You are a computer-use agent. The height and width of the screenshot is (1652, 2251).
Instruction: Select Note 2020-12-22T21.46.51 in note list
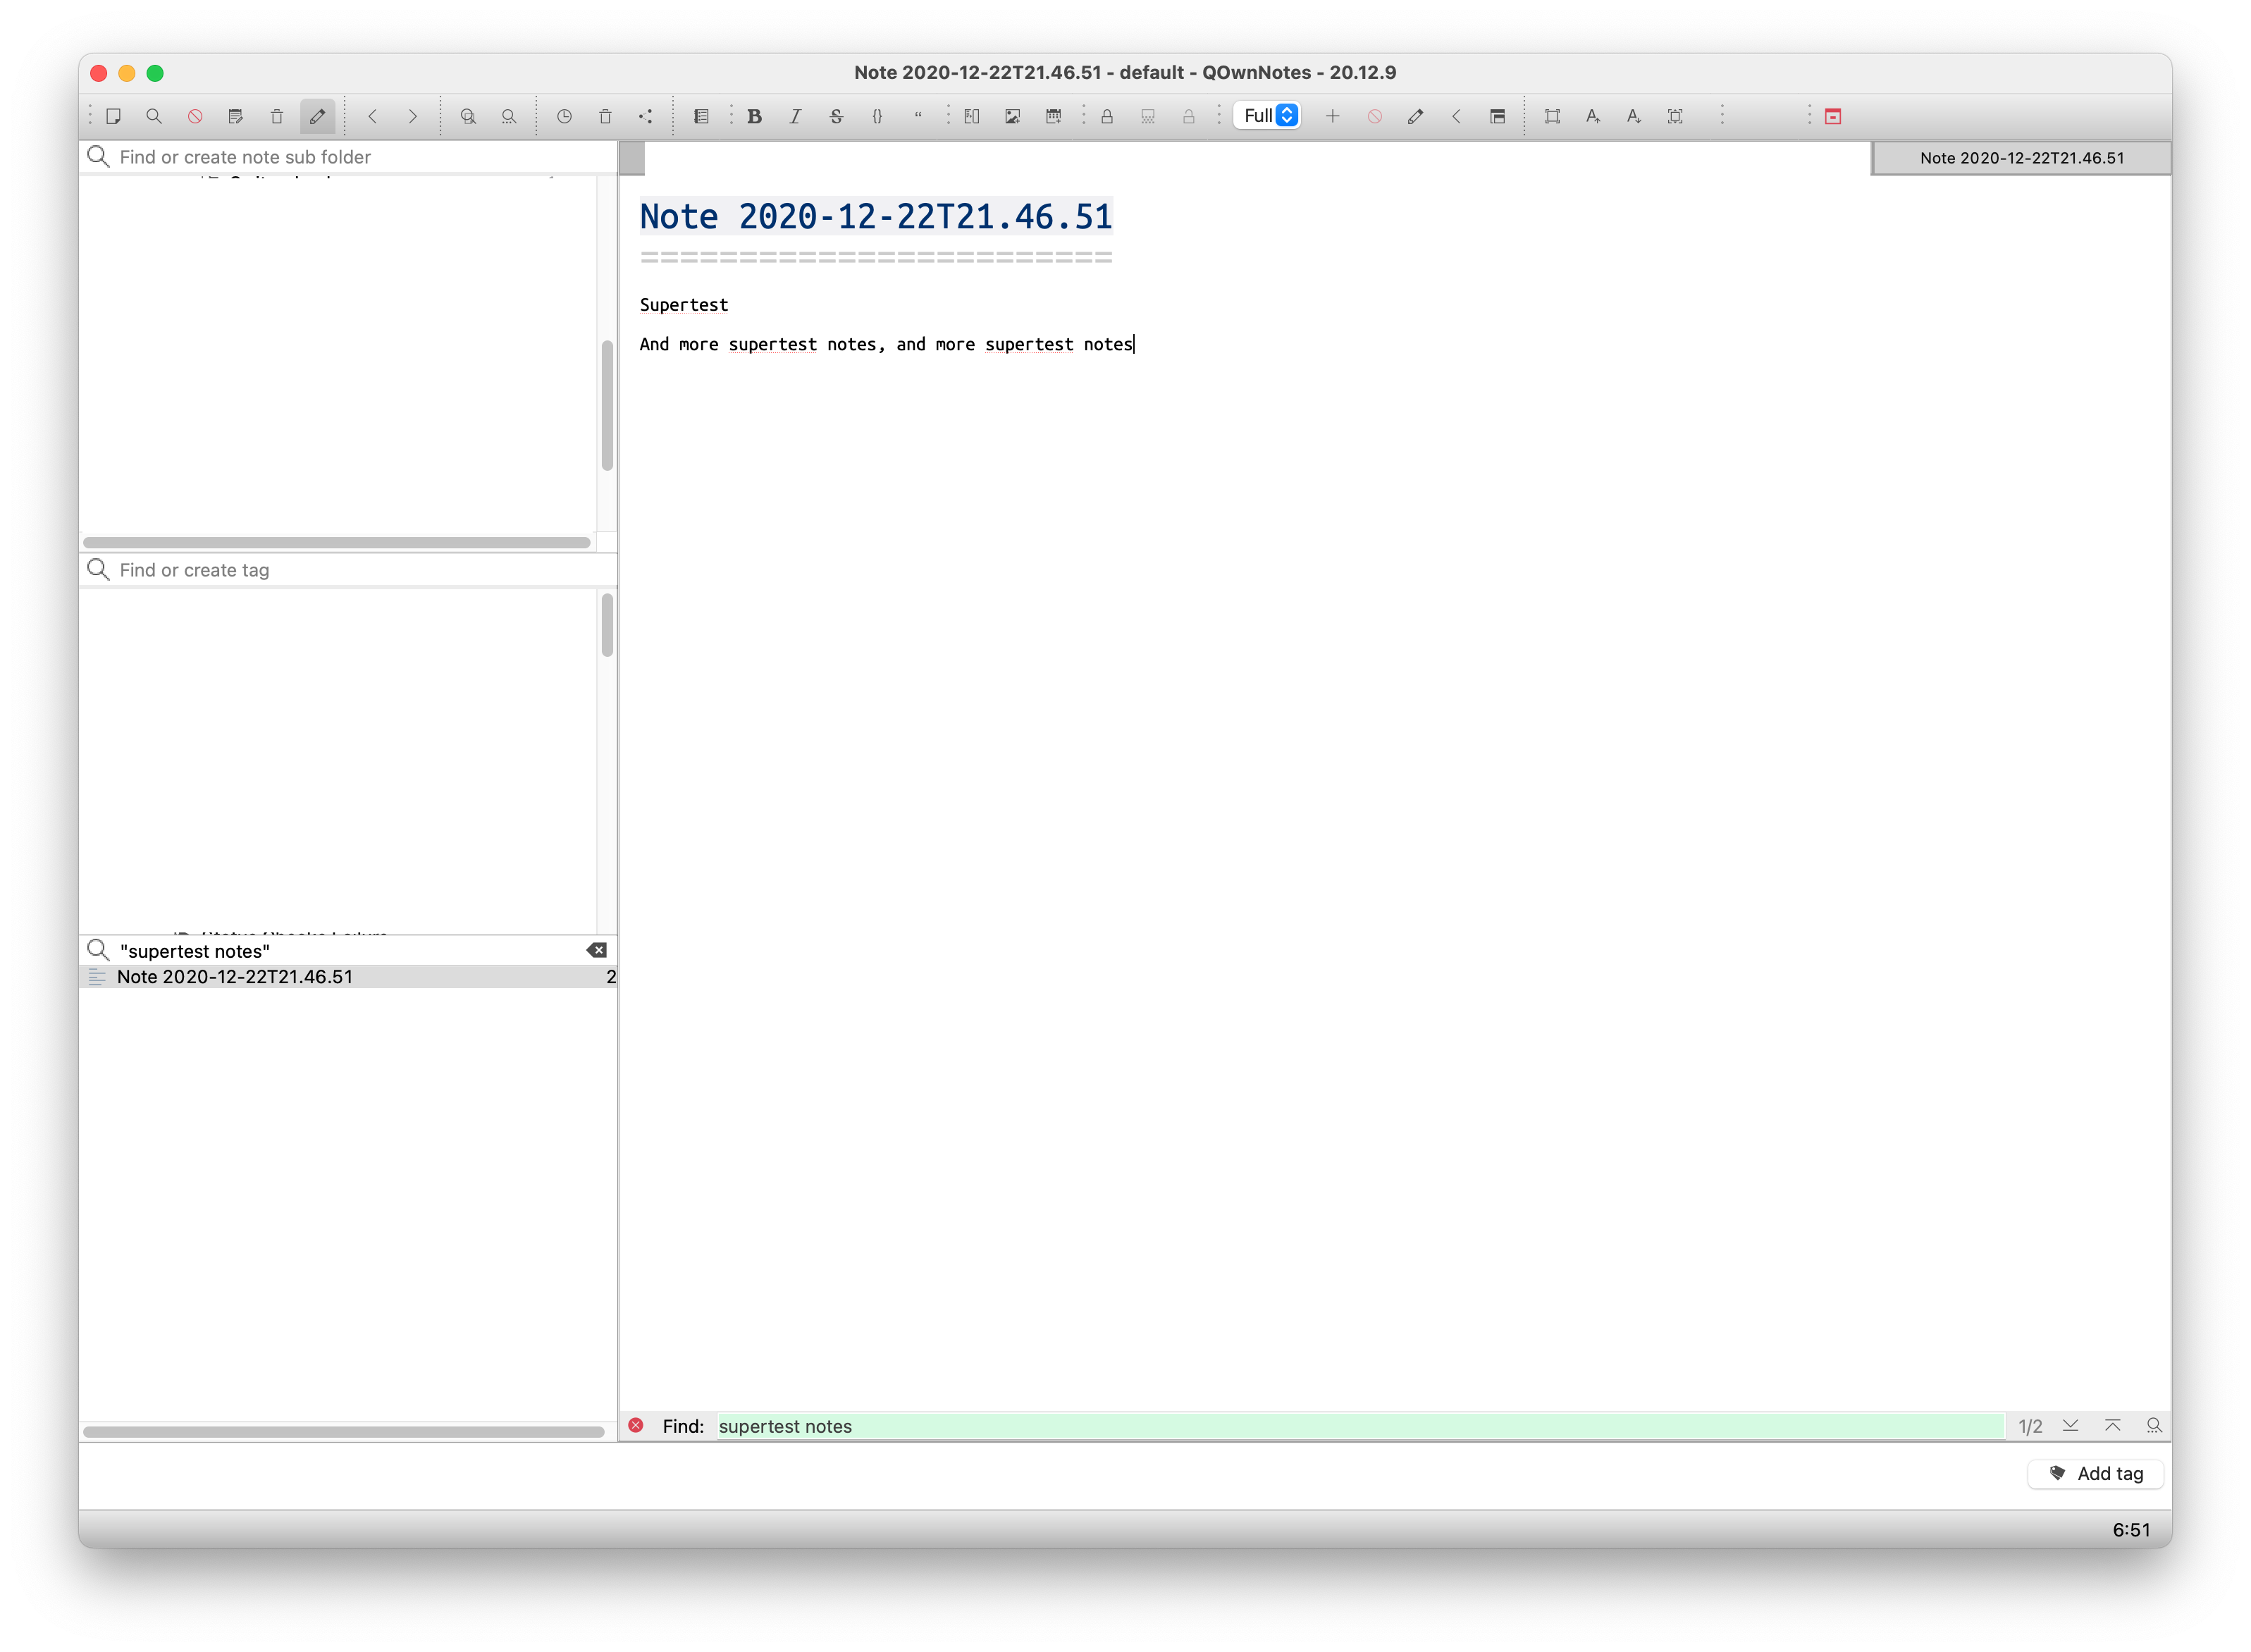tap(348, 977)
